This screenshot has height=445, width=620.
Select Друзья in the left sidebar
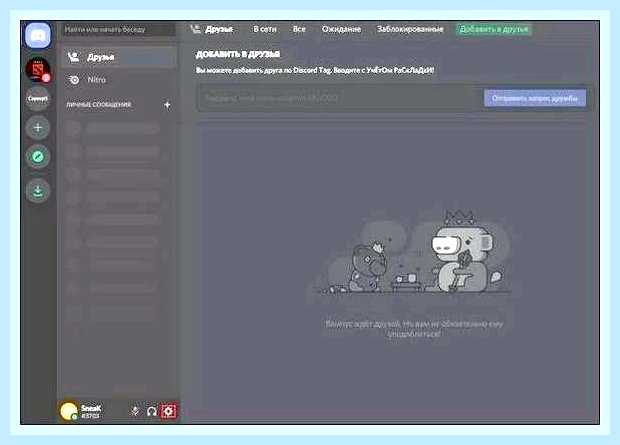119,57
